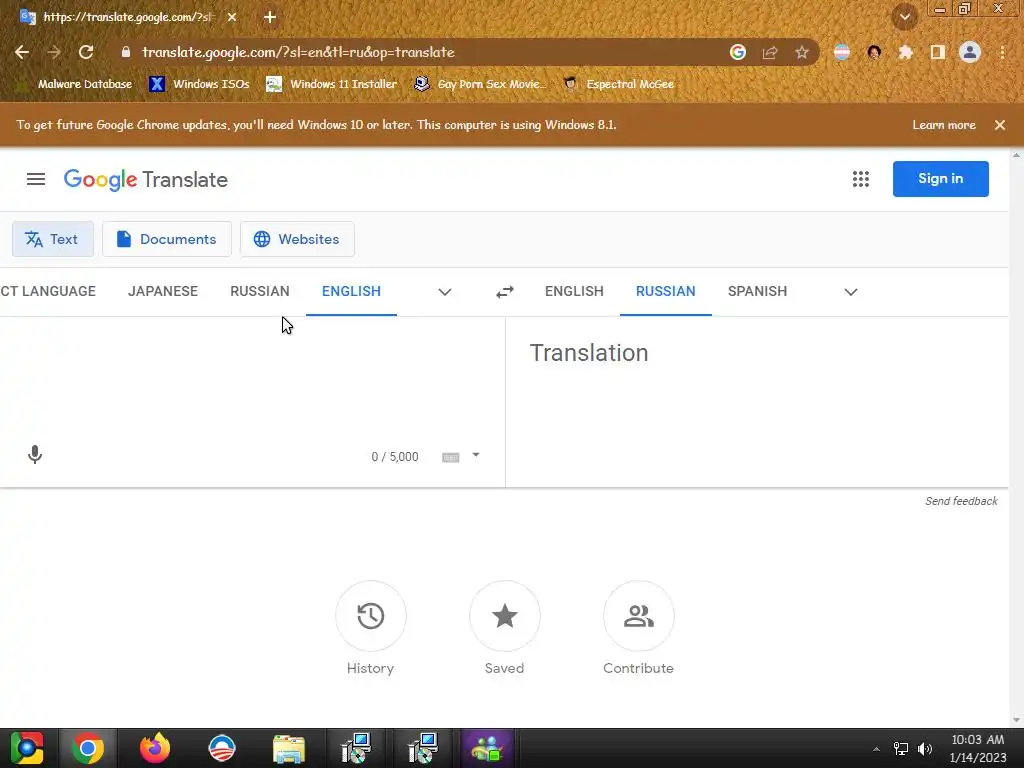Close the Google Translate browser tab
This screenshot has height=768, width=1024.
(x=232, y=17)
